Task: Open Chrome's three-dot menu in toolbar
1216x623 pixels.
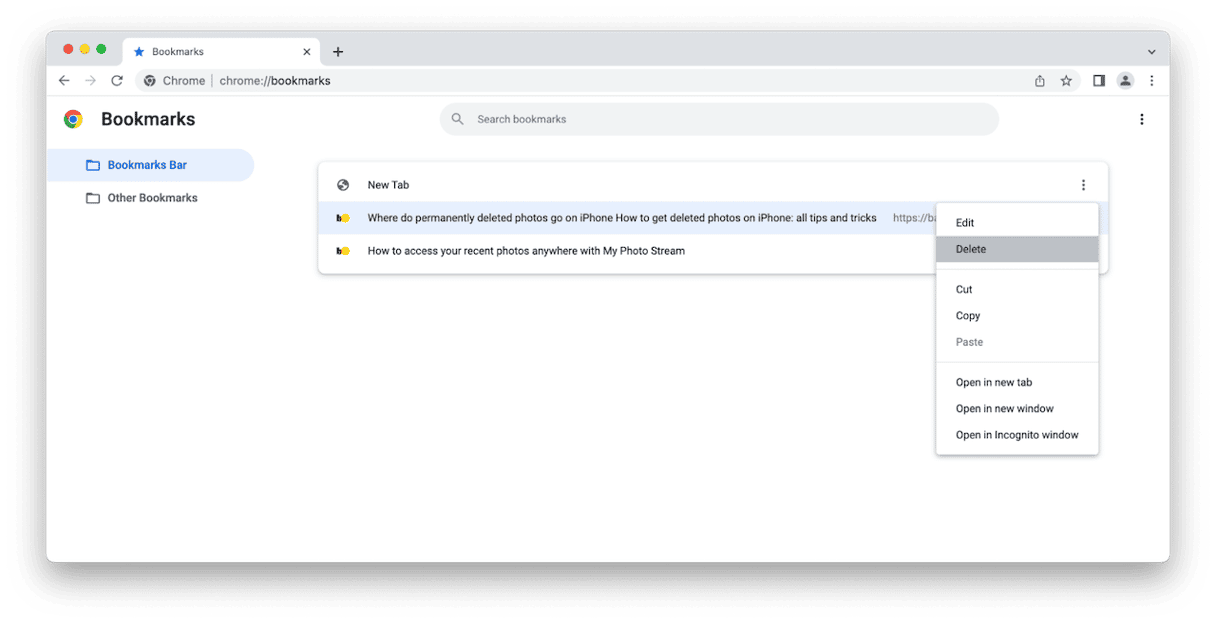Action: coord(1151,81)
